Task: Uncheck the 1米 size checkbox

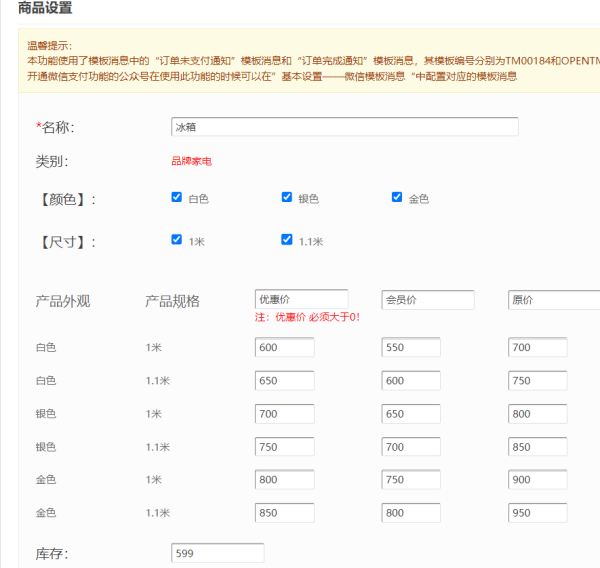Action: [x=176, y=240]
